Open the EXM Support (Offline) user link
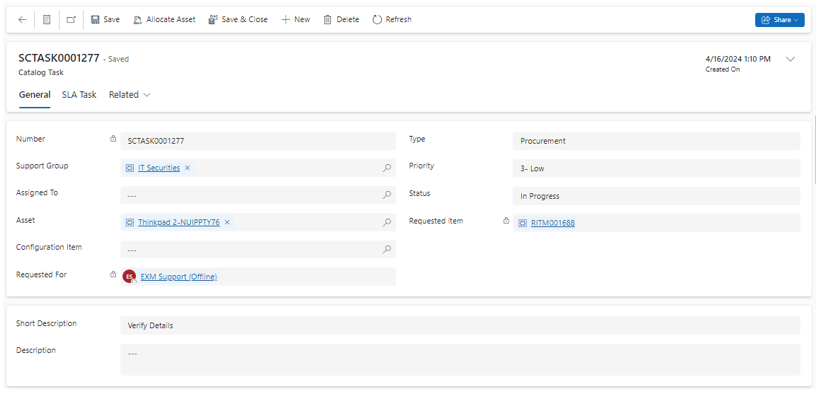The image size is (818, 396). (x=179, y=277)
